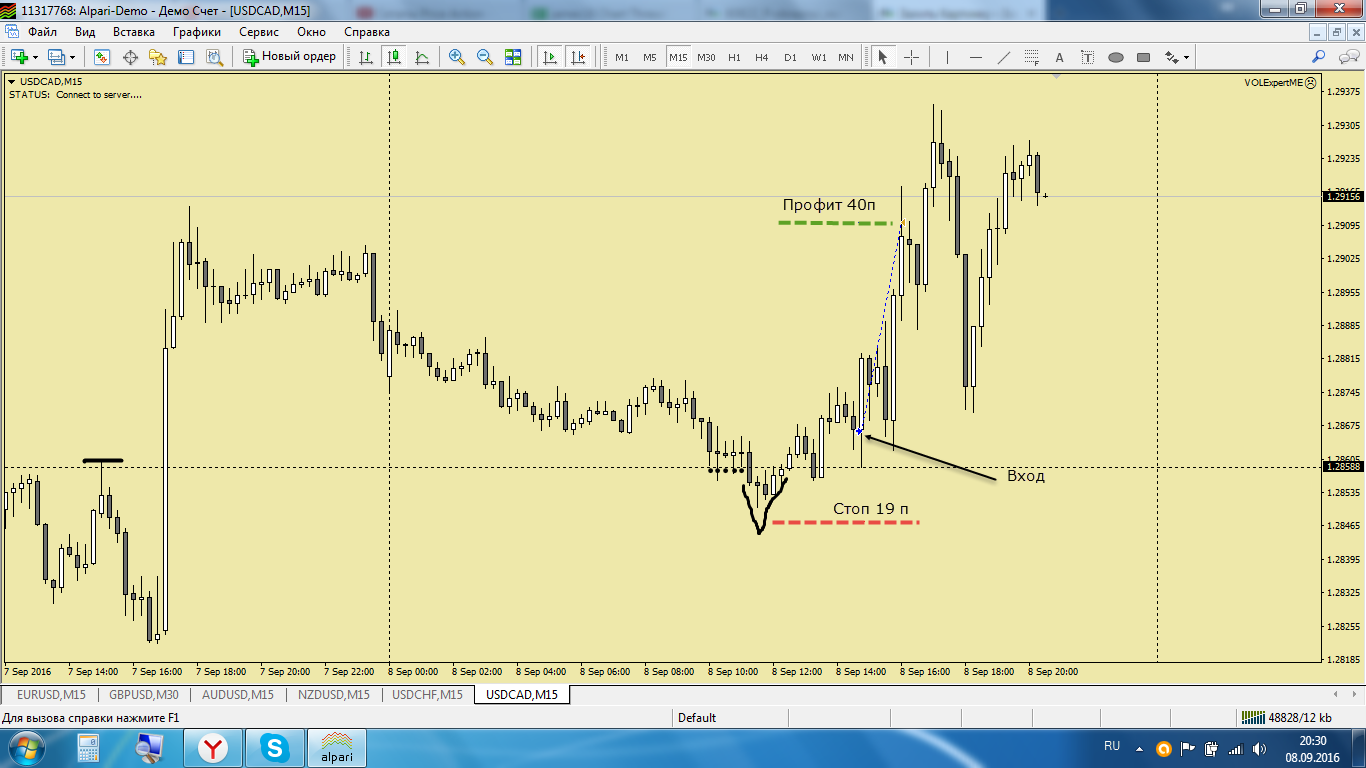Select the D1 timeframe
This screenshot has height=768, width=1366.
tap(790, 57)
